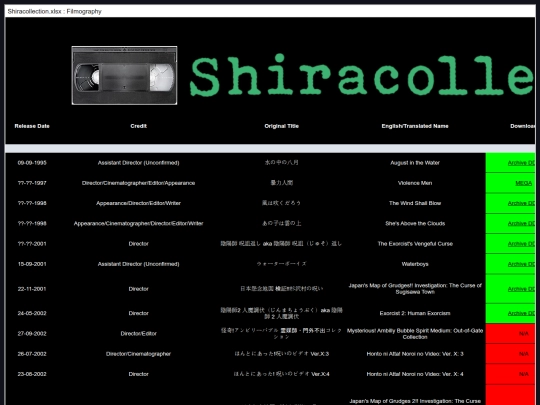Screen dimensions: 540x405
Task: Select original title 水の中の八月
Action: (x=281, y=163)
